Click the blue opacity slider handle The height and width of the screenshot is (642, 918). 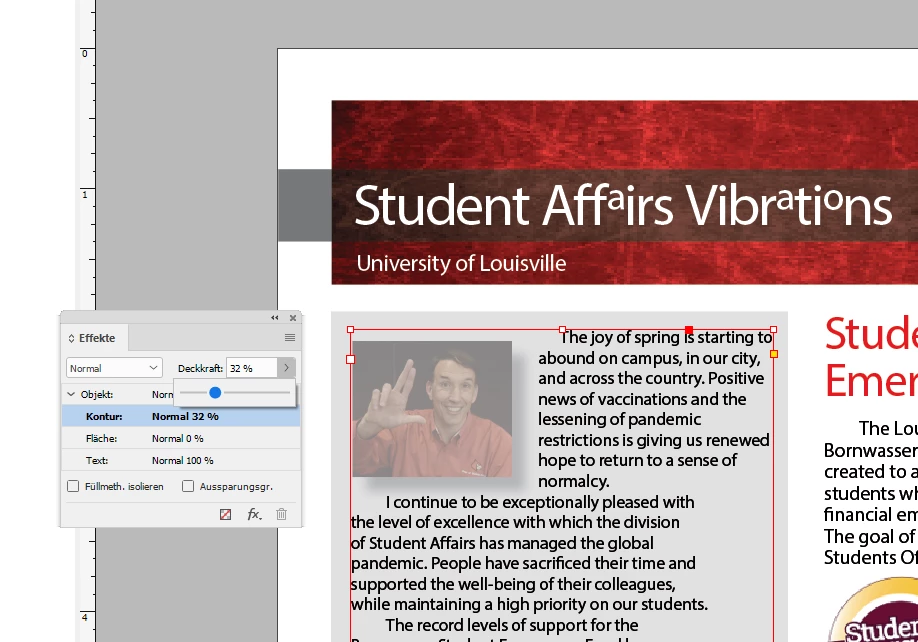pyautogui.click(x=215, y=393)
